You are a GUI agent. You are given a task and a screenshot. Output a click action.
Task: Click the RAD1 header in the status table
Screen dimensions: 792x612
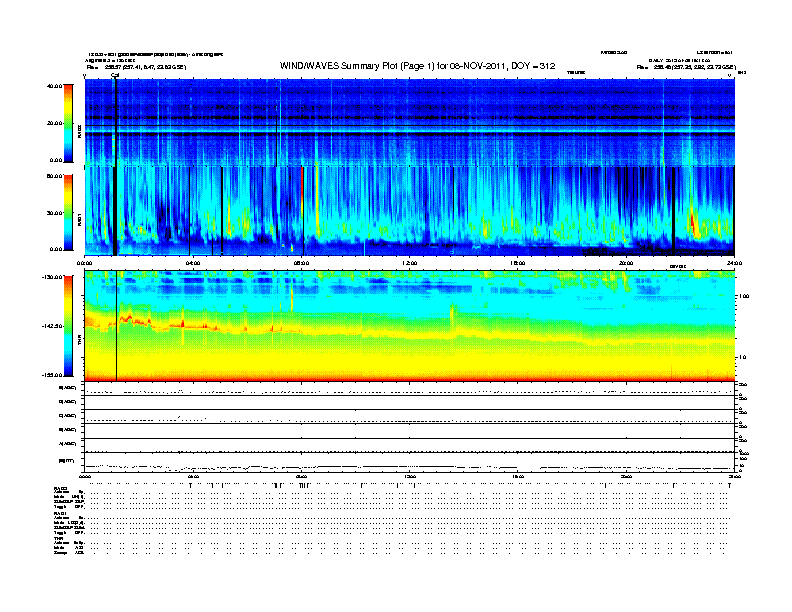[61, 514]
